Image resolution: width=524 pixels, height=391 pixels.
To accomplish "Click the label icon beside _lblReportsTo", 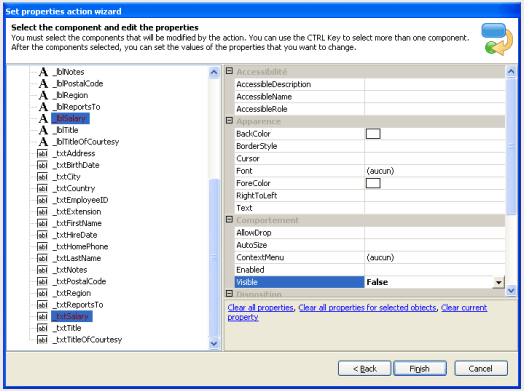I will click(43, 107).
